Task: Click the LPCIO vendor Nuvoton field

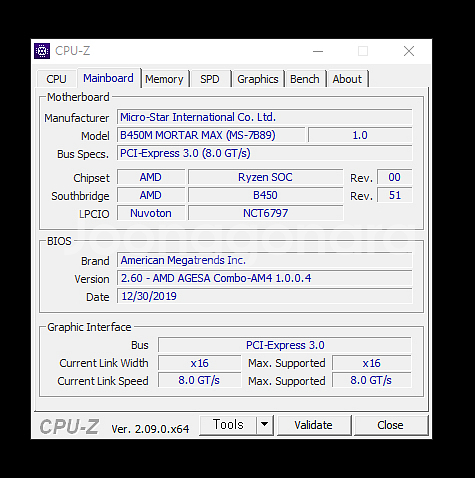Action: click(151, 213)
